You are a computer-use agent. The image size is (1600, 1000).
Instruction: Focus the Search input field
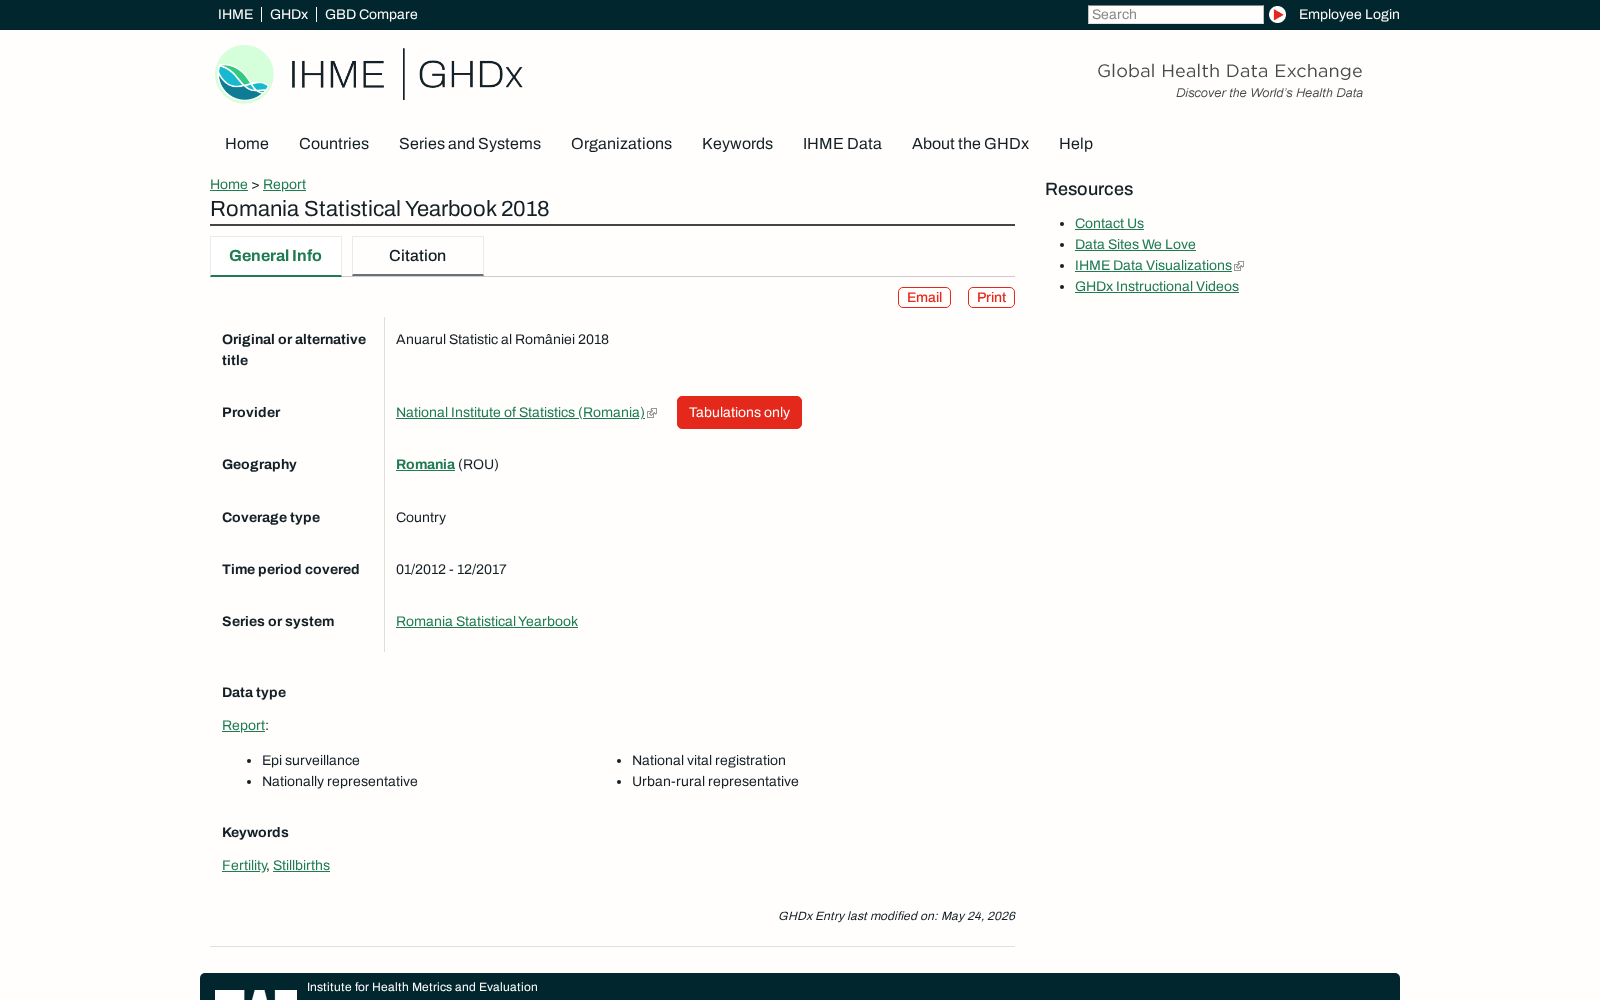click(x=1175, y=14)
